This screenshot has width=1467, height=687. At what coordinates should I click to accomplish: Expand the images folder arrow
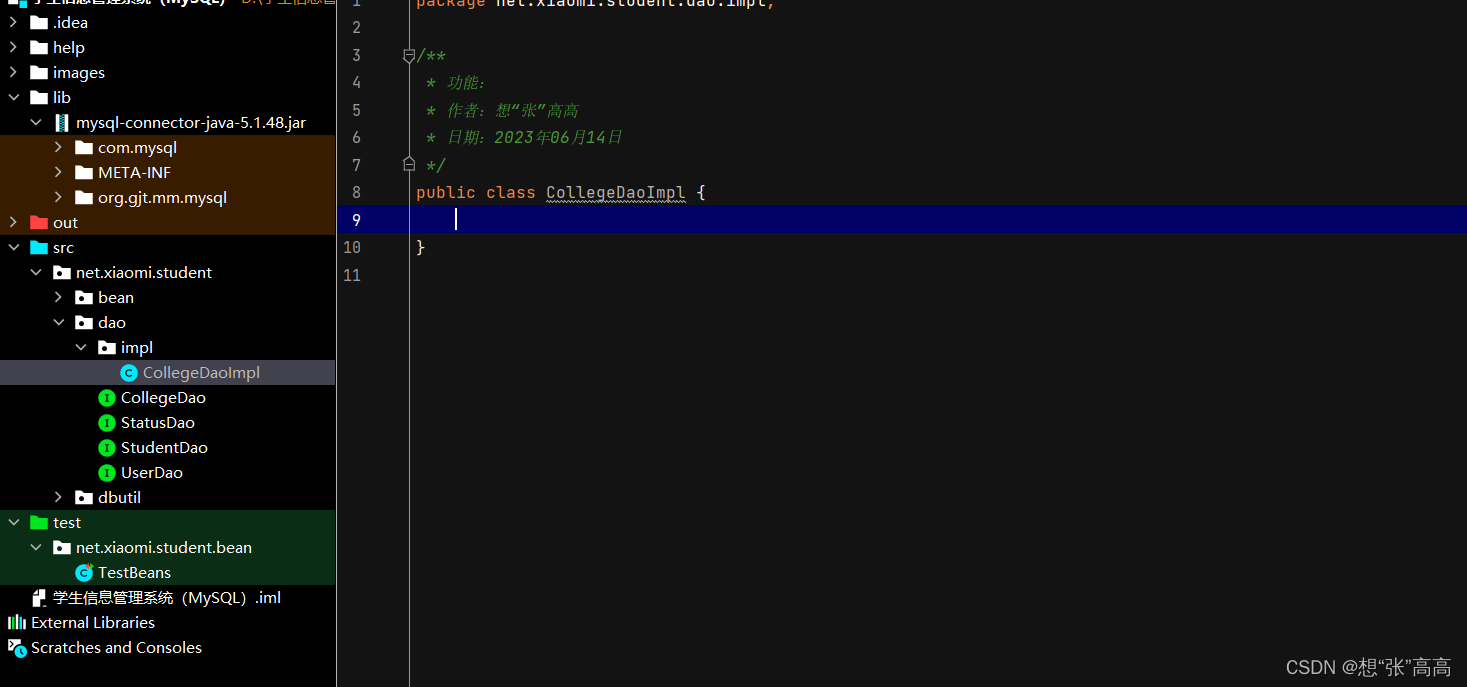coord(13,72)
